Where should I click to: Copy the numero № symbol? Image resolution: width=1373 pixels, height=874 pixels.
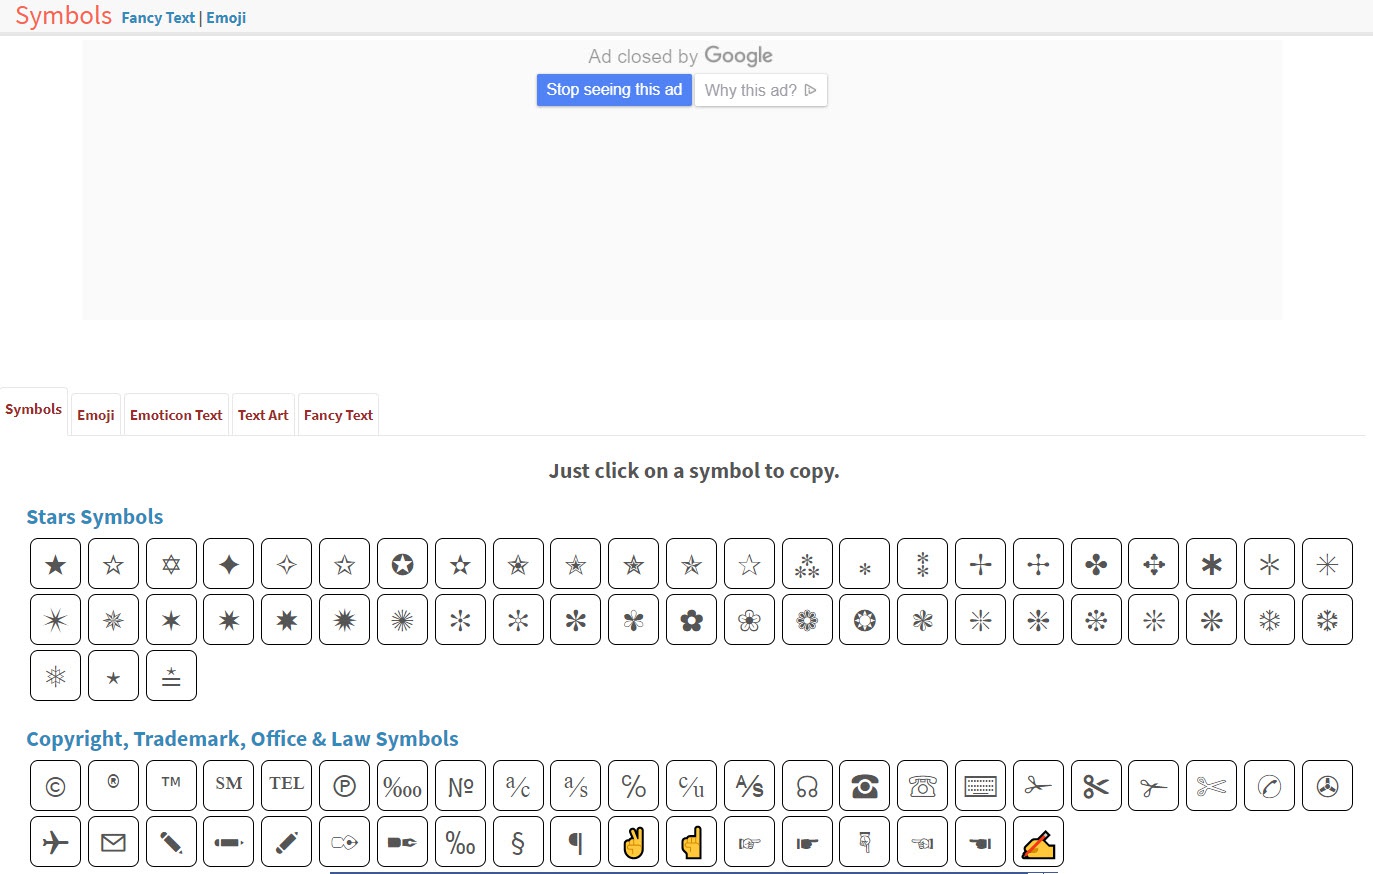click(460, 786)
